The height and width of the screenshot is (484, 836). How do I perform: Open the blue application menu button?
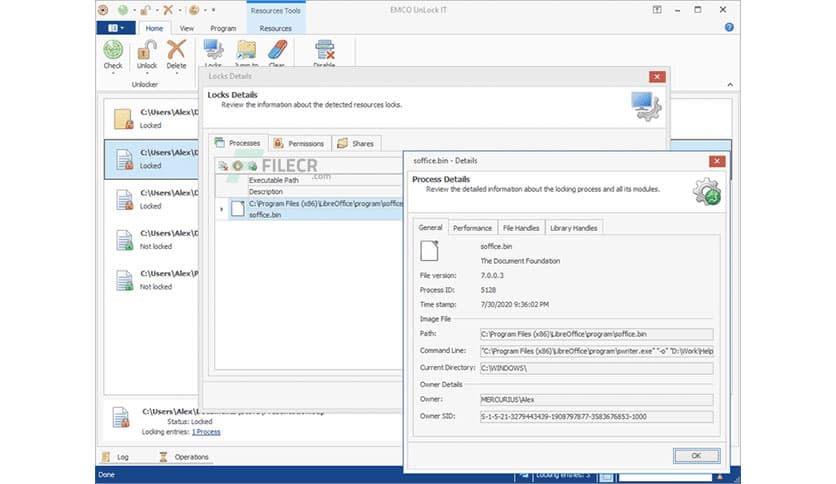(116, 28)
